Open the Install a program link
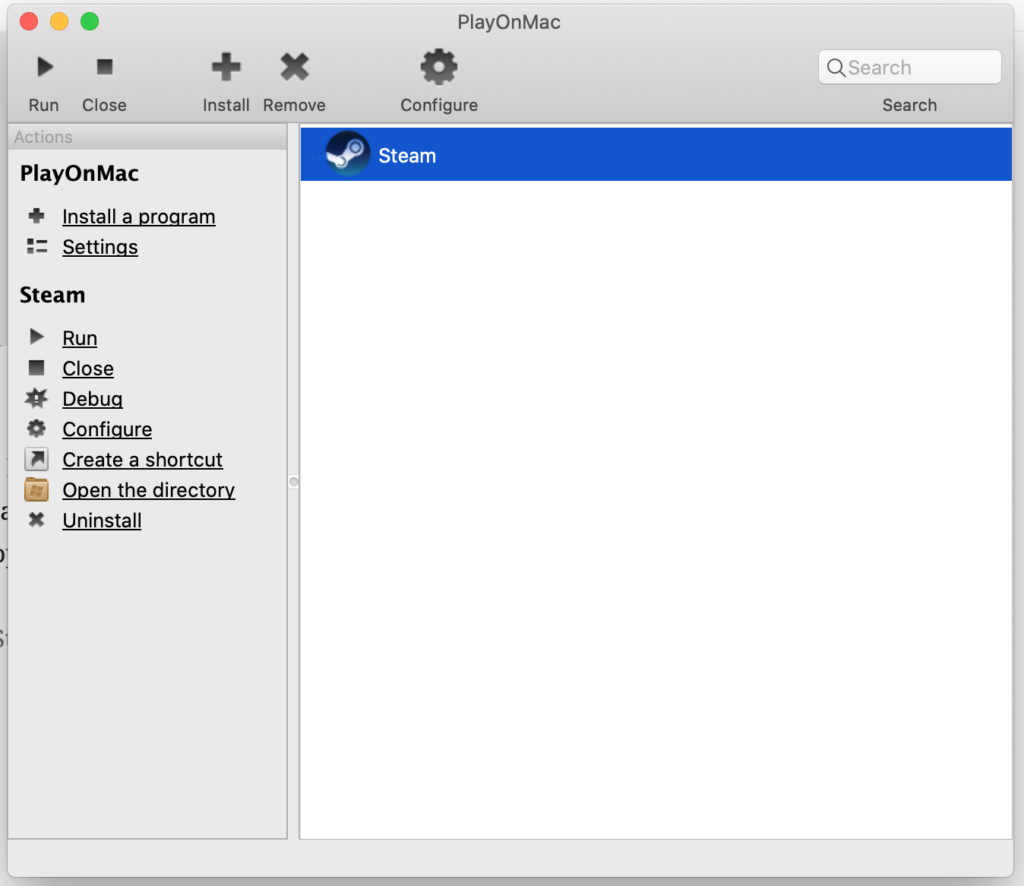Viewport: 1024px width, 886px height. tap(138, 216)
